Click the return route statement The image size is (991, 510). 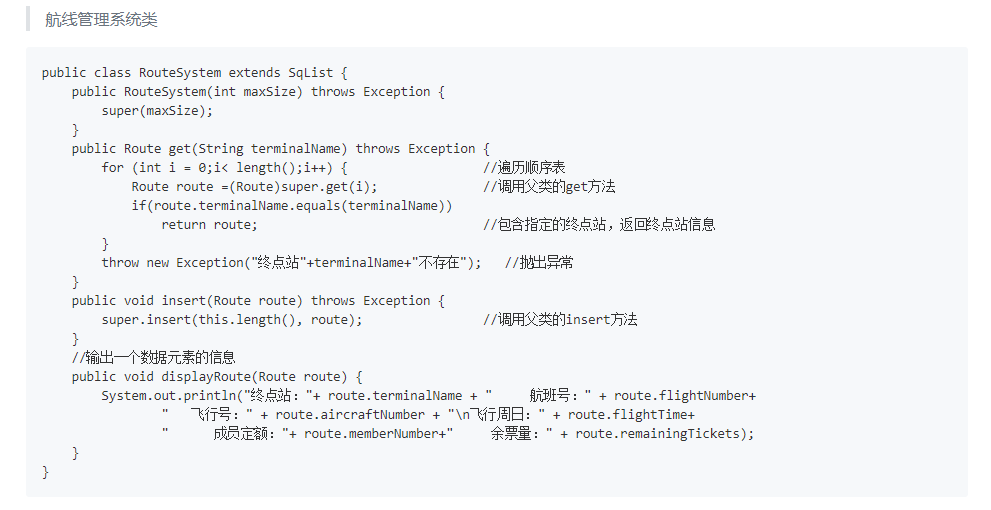point(209,224)
